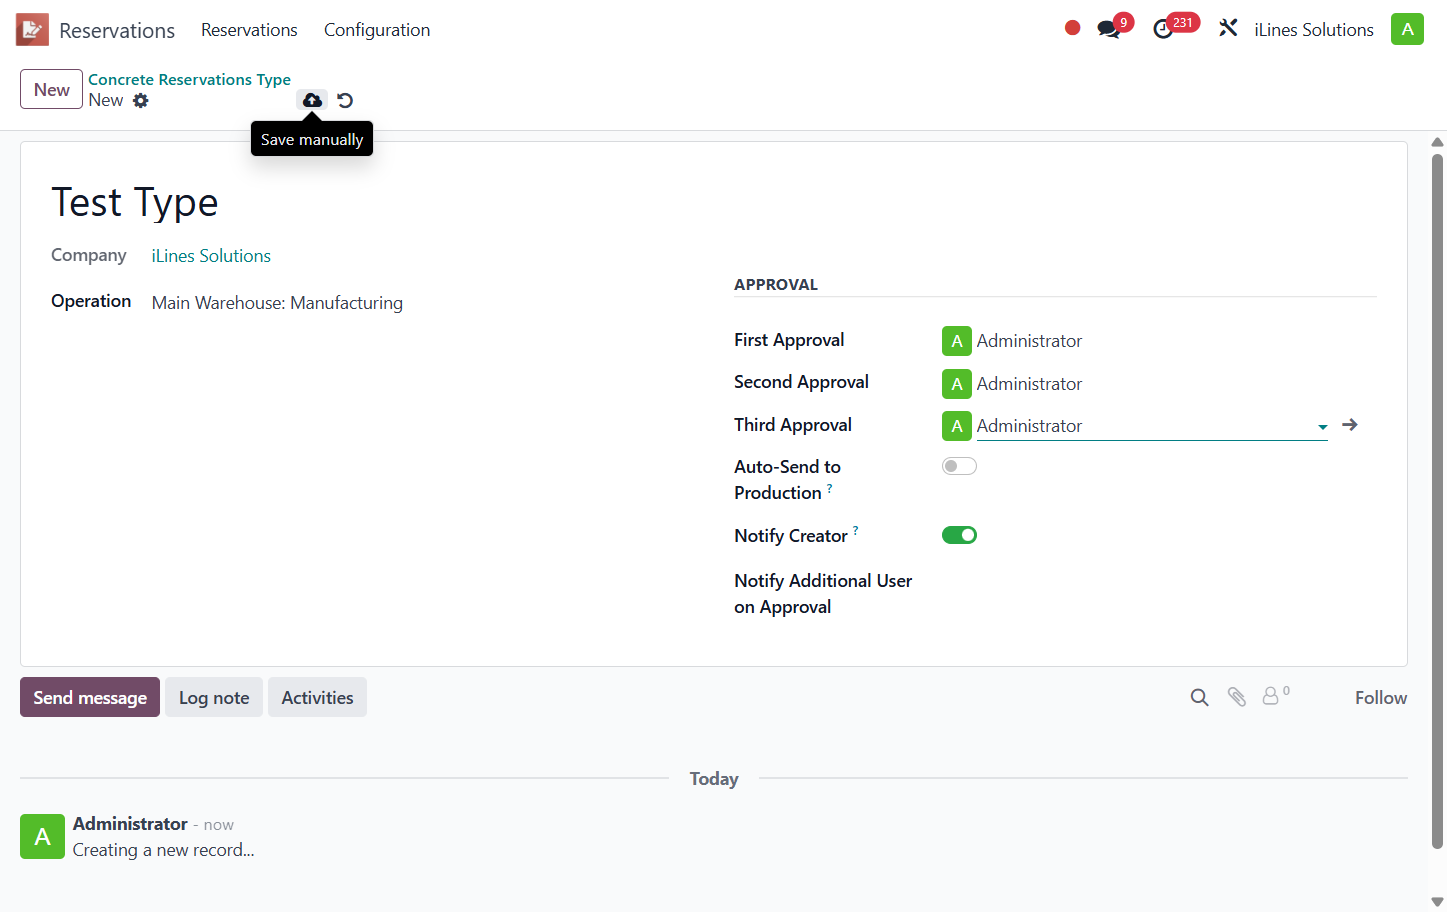Screen dimensions: 1447x912
Task: Search messages with the magnifier icon
Action: click(x=1199, y=697)
